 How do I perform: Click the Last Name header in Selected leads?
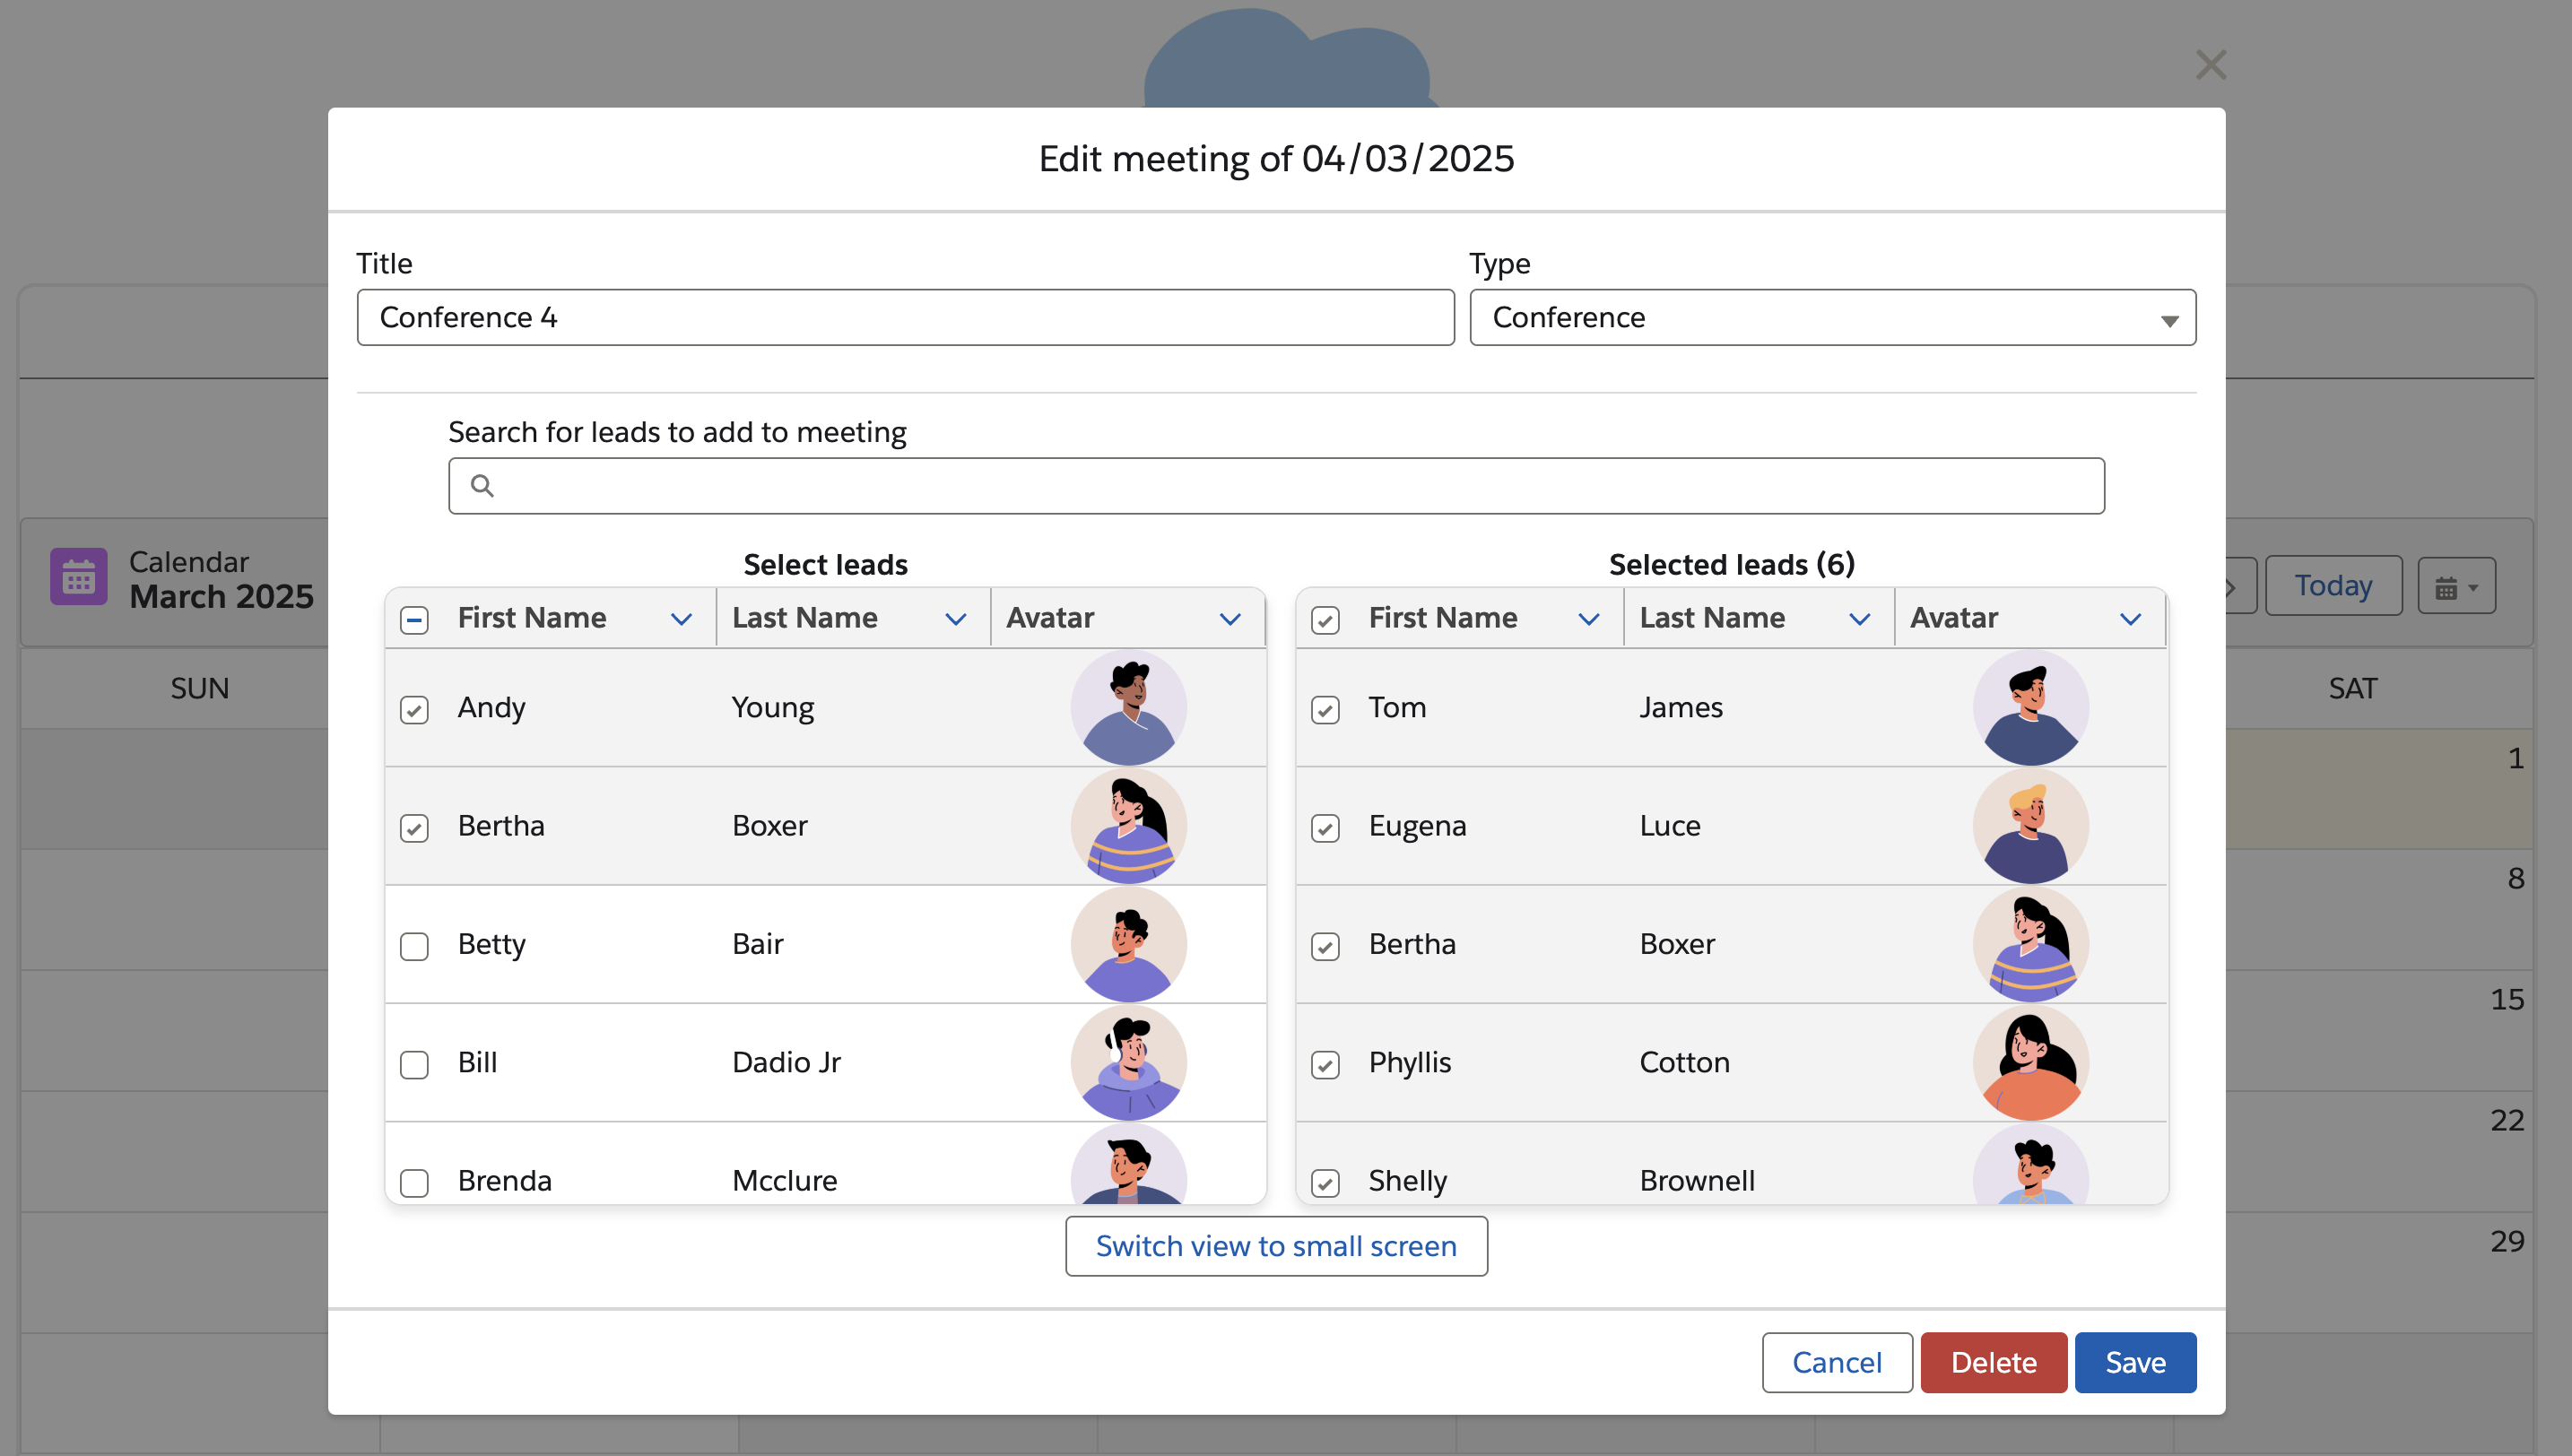1712,618
